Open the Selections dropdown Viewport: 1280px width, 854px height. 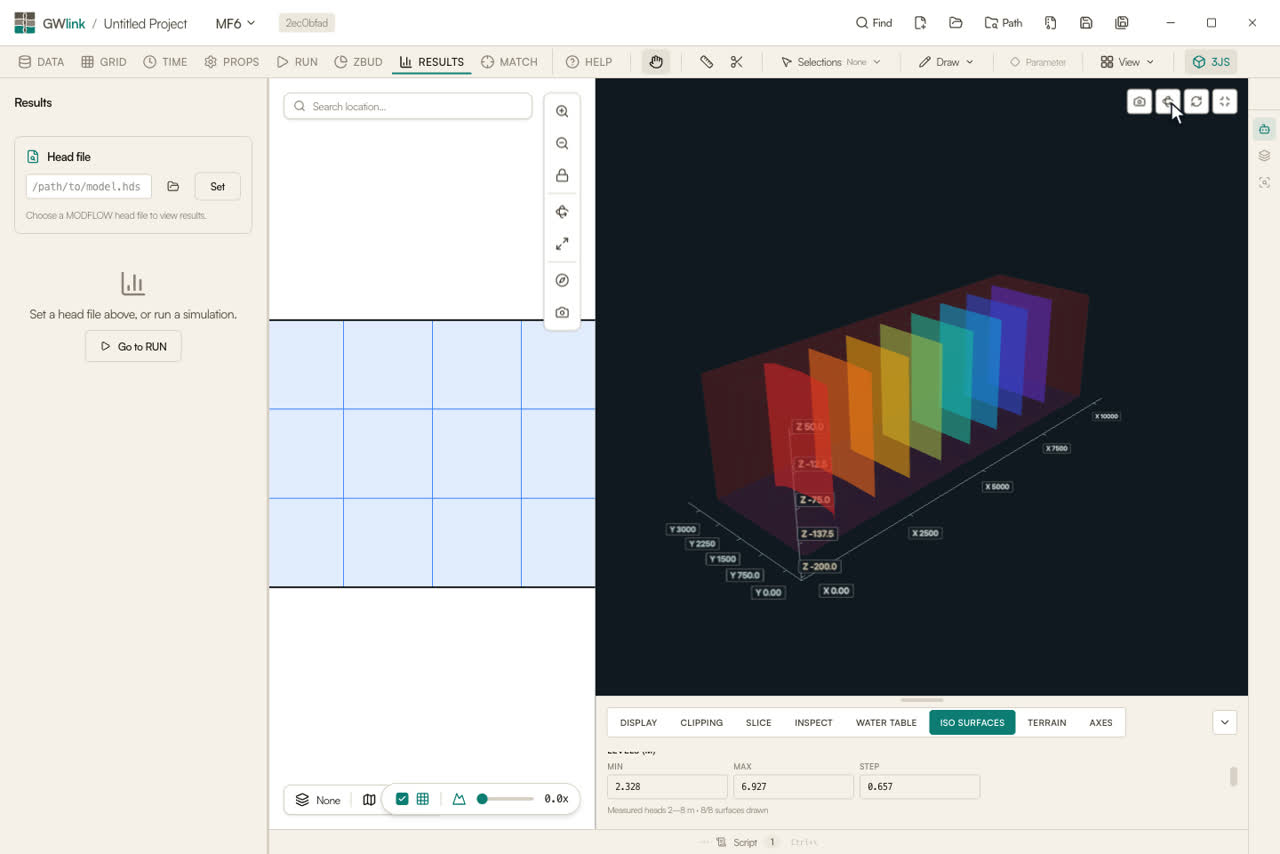831,62
